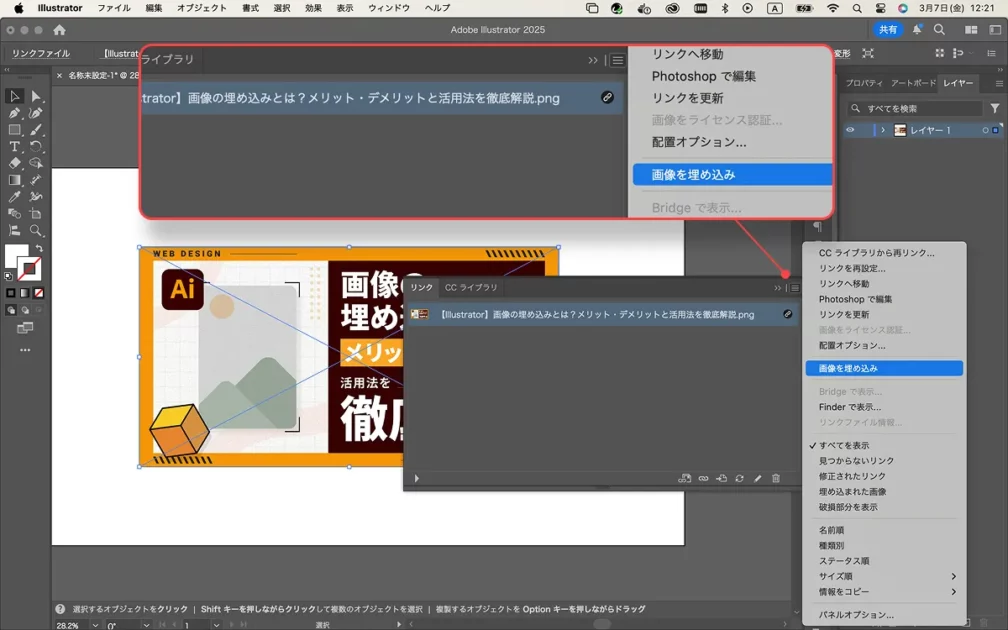Click the trash icon in the Links panel
This screenshot has width=1008, height=630.
[776, 479]
